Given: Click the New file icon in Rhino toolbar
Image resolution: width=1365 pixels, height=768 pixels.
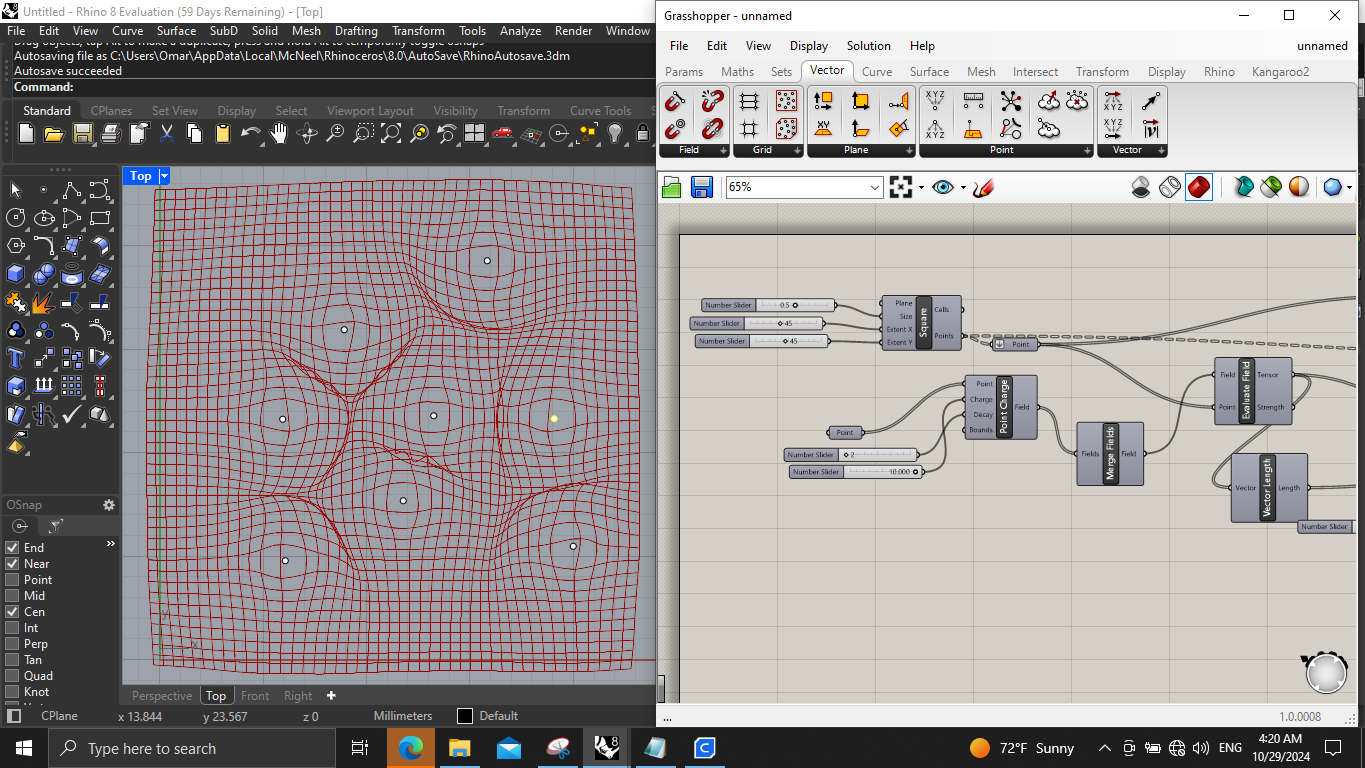Looking at the screenshot, I should coord(27,133).
